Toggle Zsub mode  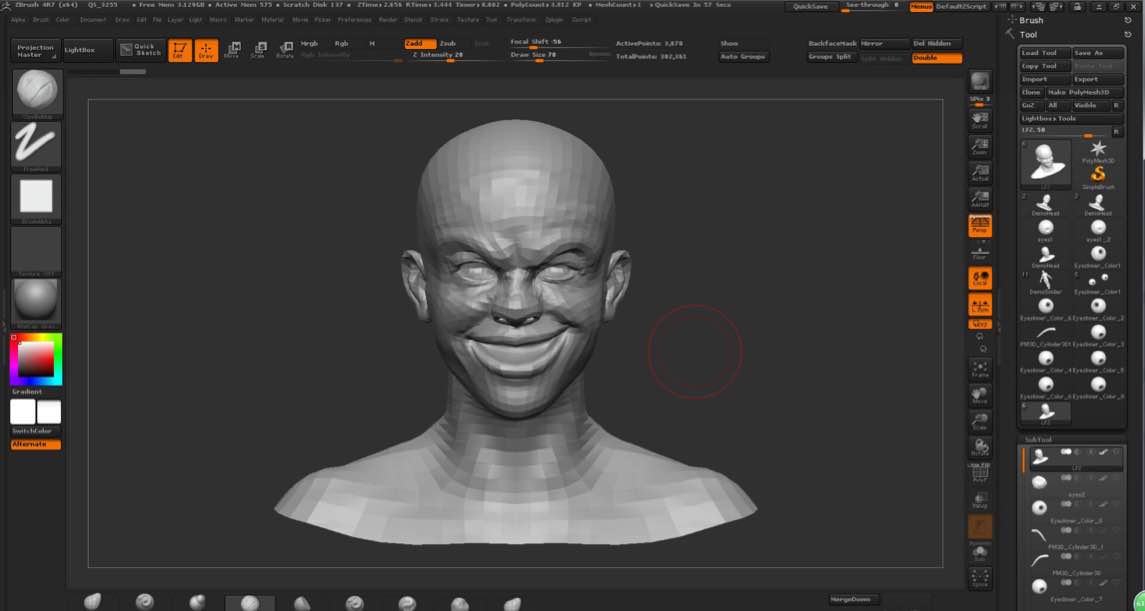[447, 44]
